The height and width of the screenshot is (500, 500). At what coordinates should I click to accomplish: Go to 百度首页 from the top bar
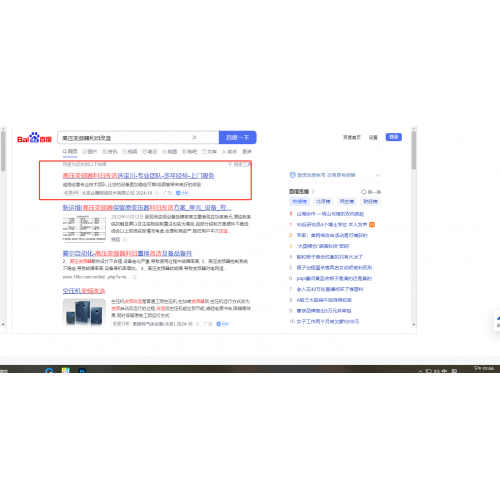[352, 137]
